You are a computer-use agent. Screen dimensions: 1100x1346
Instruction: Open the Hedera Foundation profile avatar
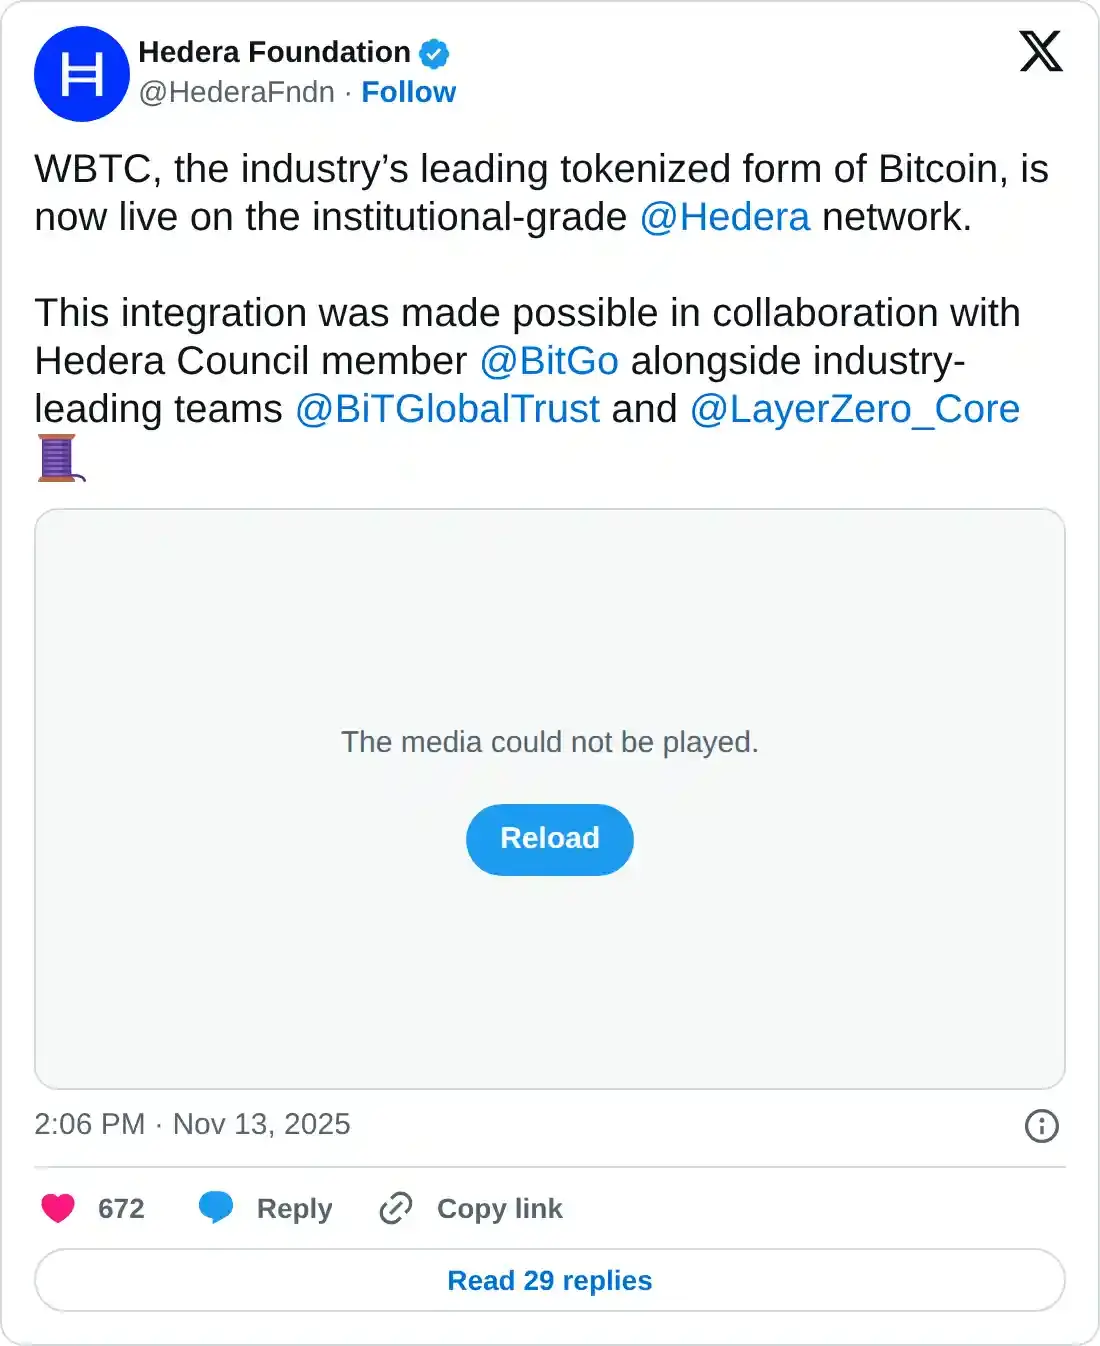tap(82, 73)
